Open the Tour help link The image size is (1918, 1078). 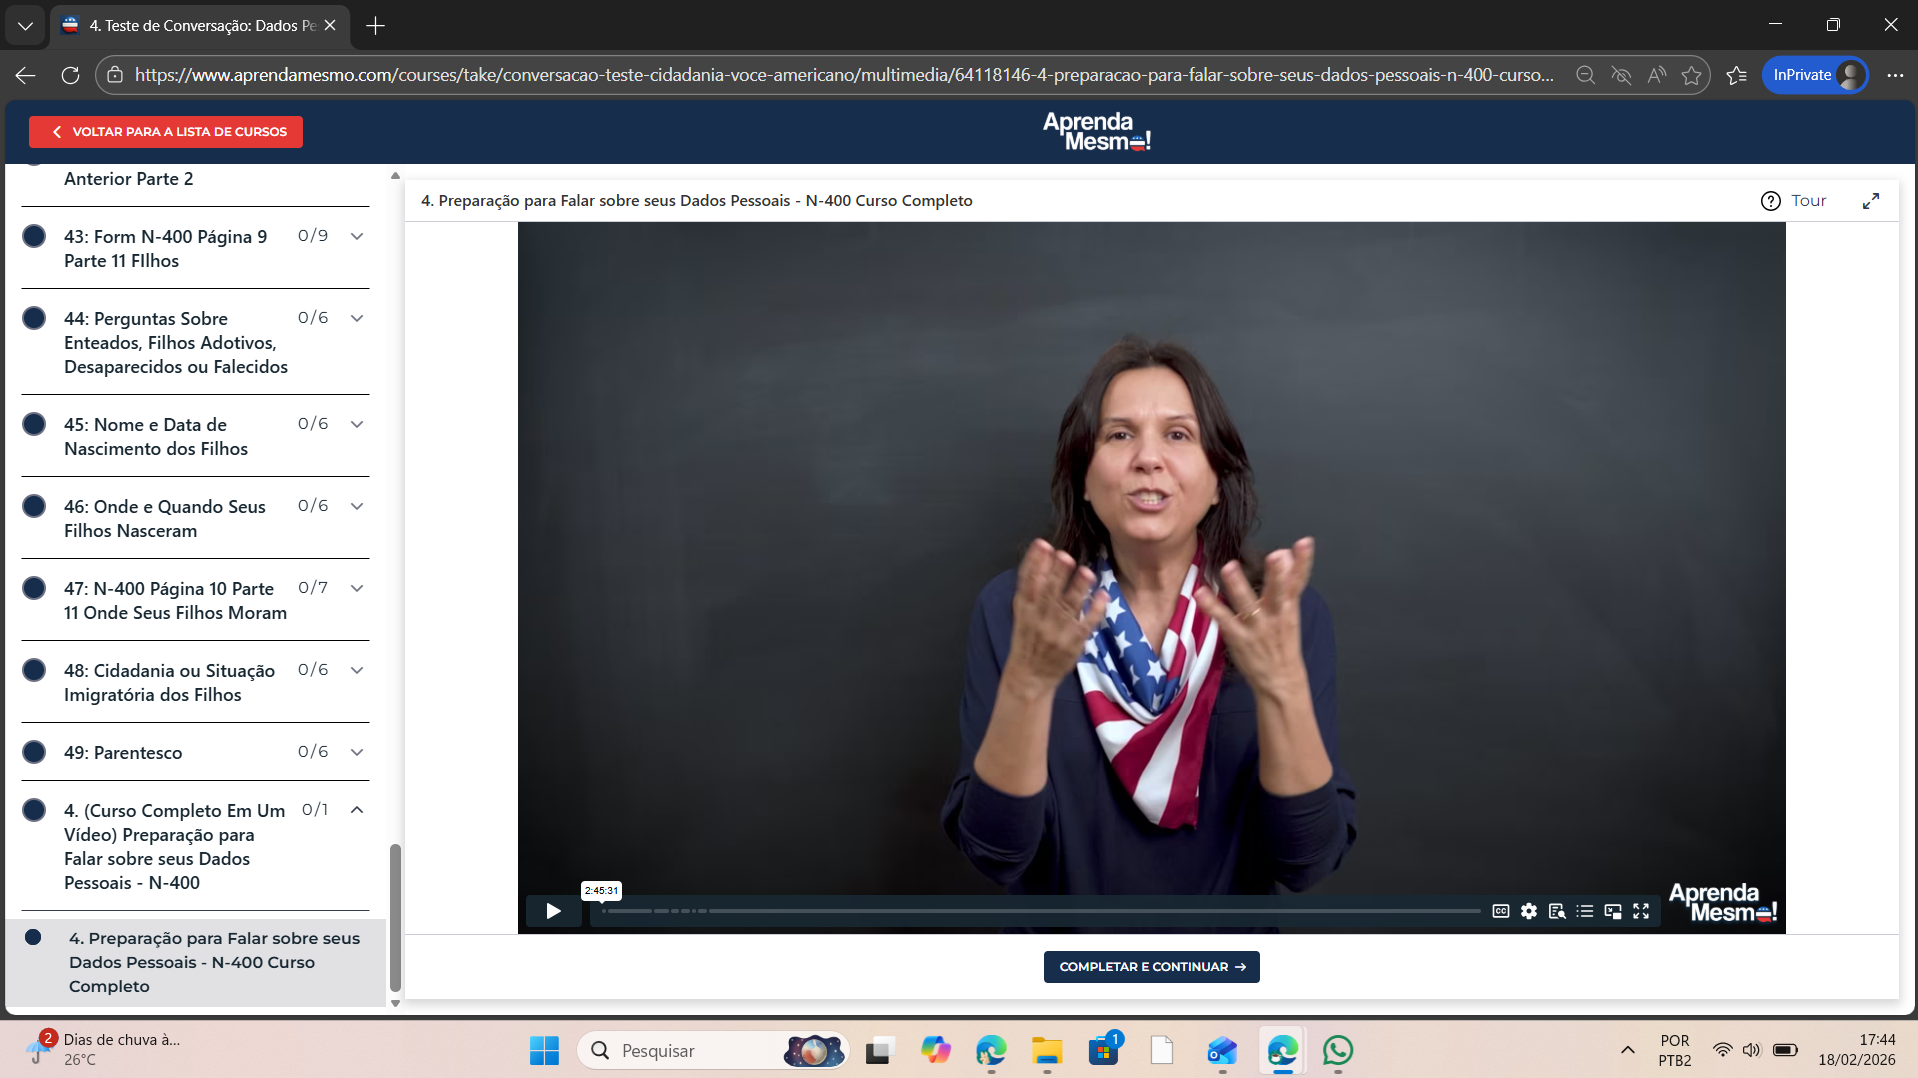(x=1794, y=201)
